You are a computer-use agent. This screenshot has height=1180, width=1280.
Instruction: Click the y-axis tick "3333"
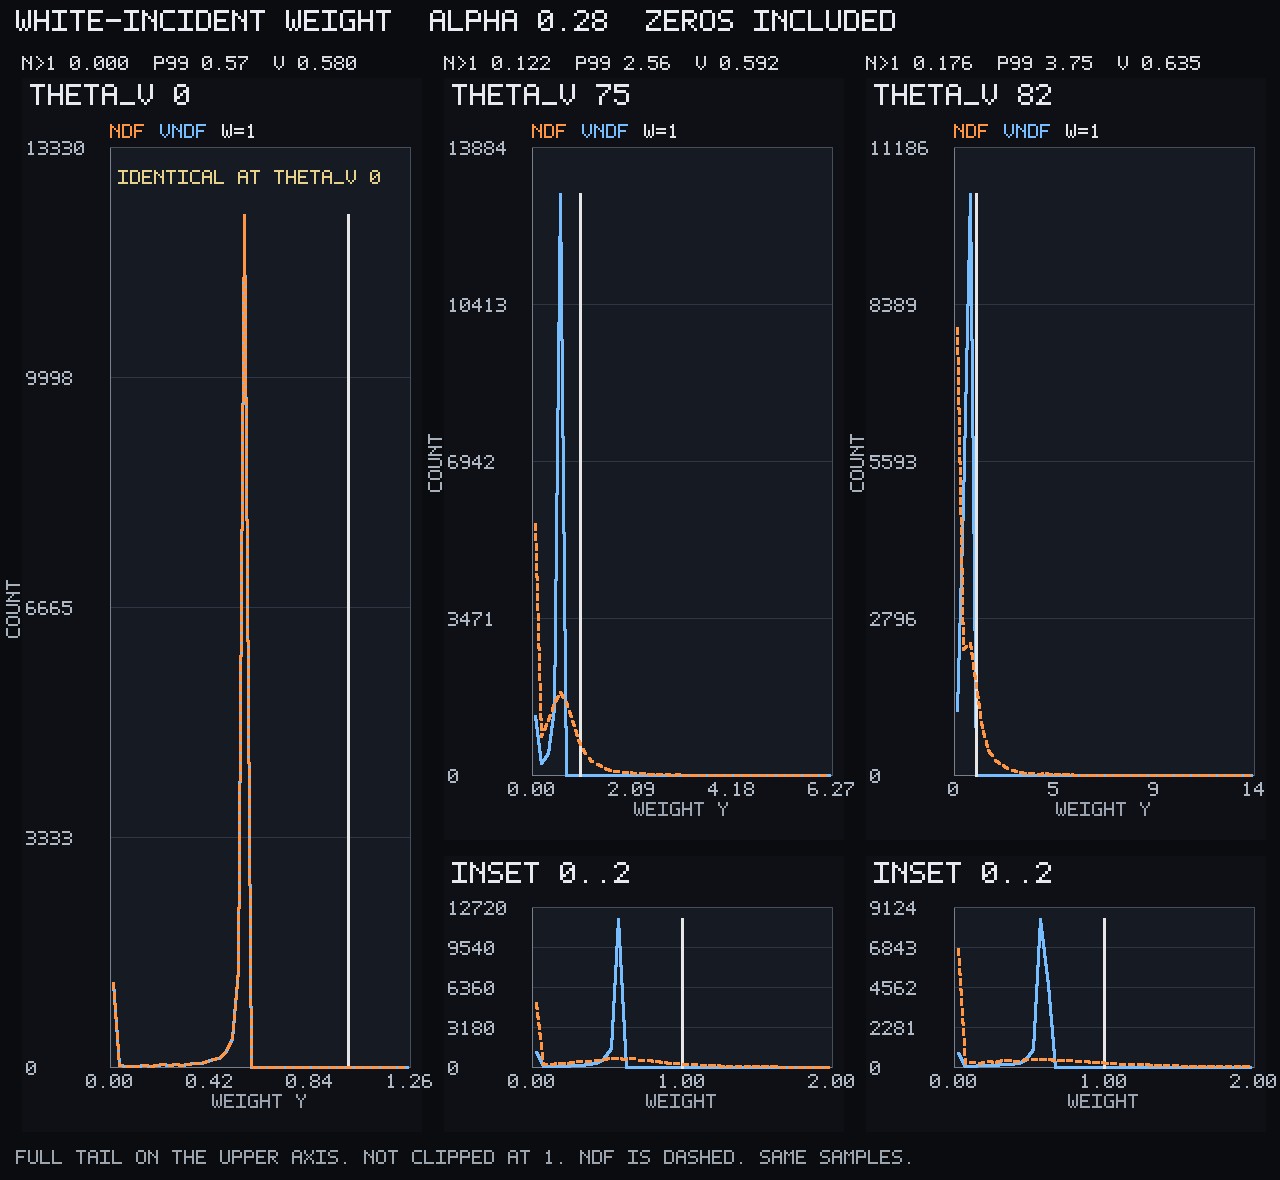click(x=49, y=838)
